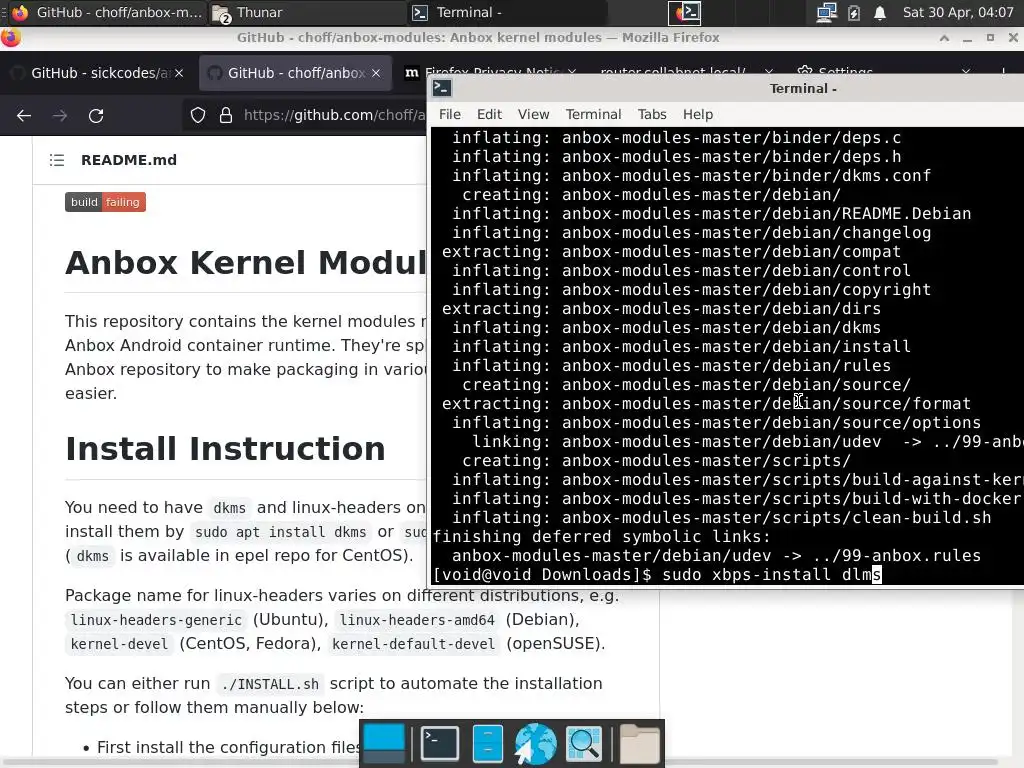1024x768 pixels.
Task: Open the Terminal menu in the menubar
Action: pos(593,114)
